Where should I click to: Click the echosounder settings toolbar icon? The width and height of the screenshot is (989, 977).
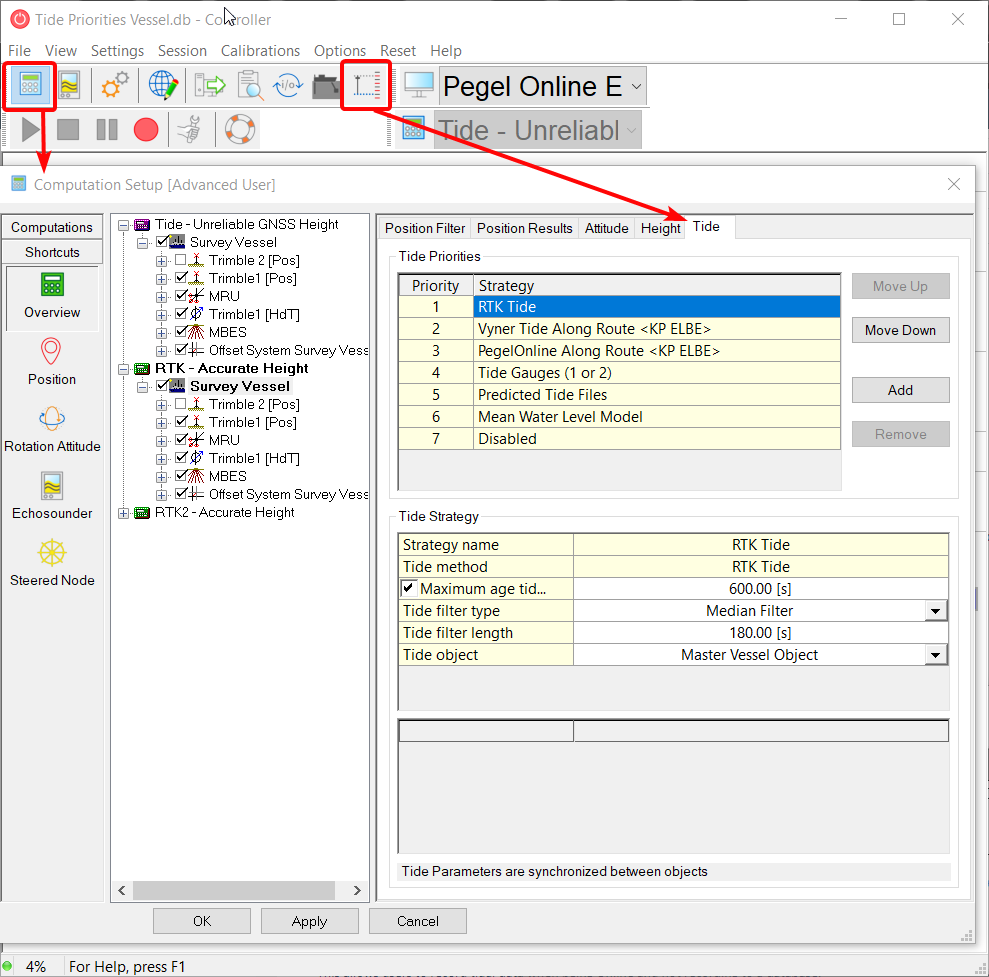(69, 86)
